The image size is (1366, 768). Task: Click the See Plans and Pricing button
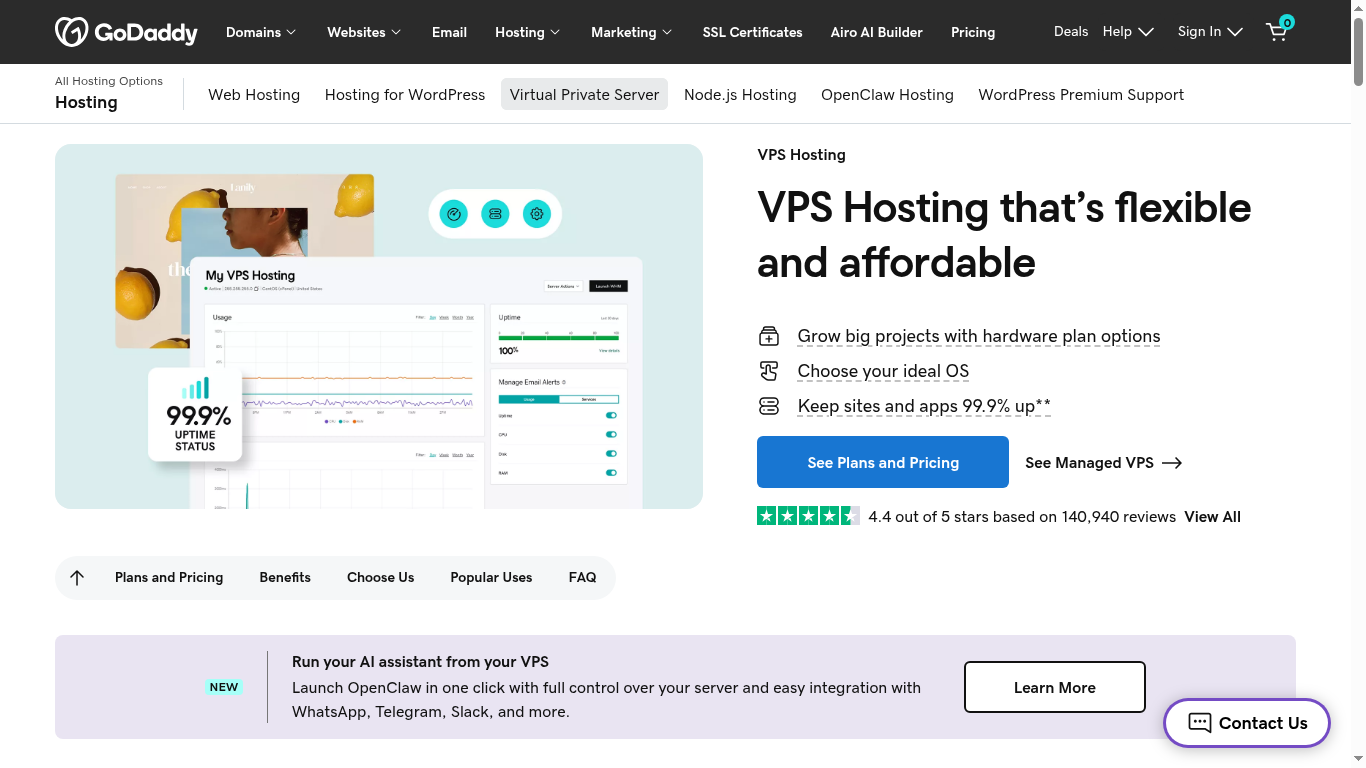click(x=883, y=462)
